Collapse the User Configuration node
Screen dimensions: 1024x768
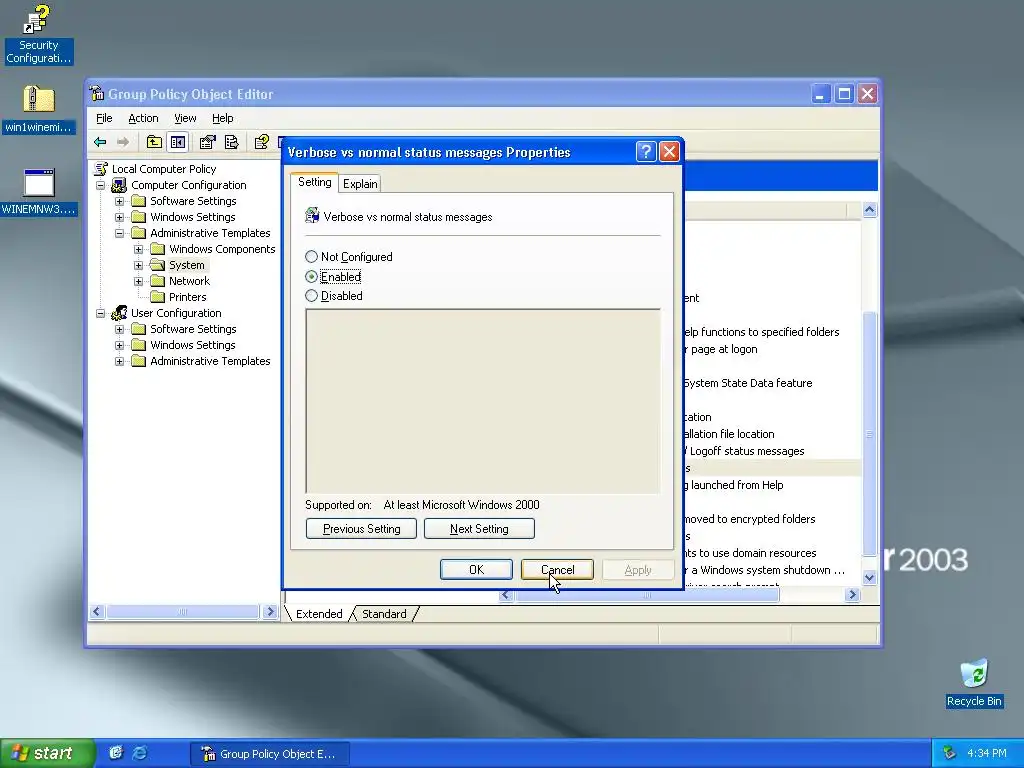(x=101, y=313)
